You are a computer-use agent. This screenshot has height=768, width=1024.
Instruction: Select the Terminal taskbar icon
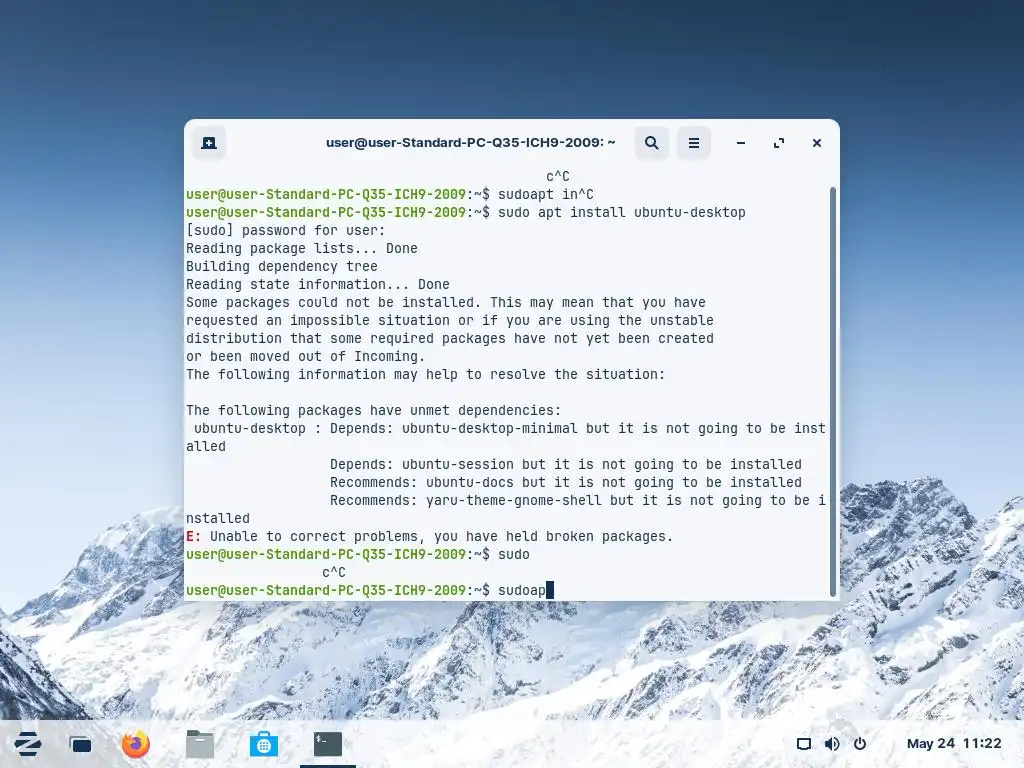(x=328, y=744)
